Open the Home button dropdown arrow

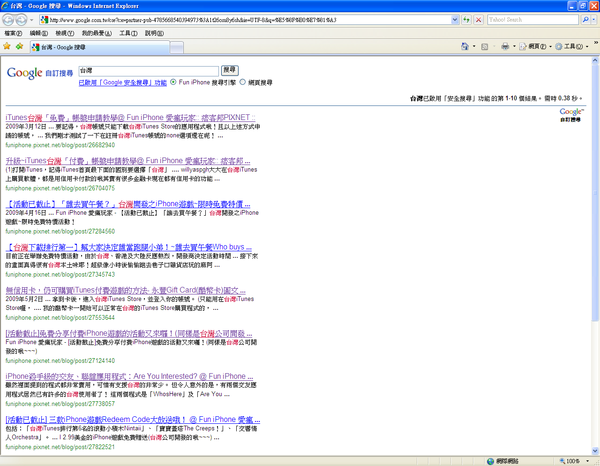[x=474, y=46]
